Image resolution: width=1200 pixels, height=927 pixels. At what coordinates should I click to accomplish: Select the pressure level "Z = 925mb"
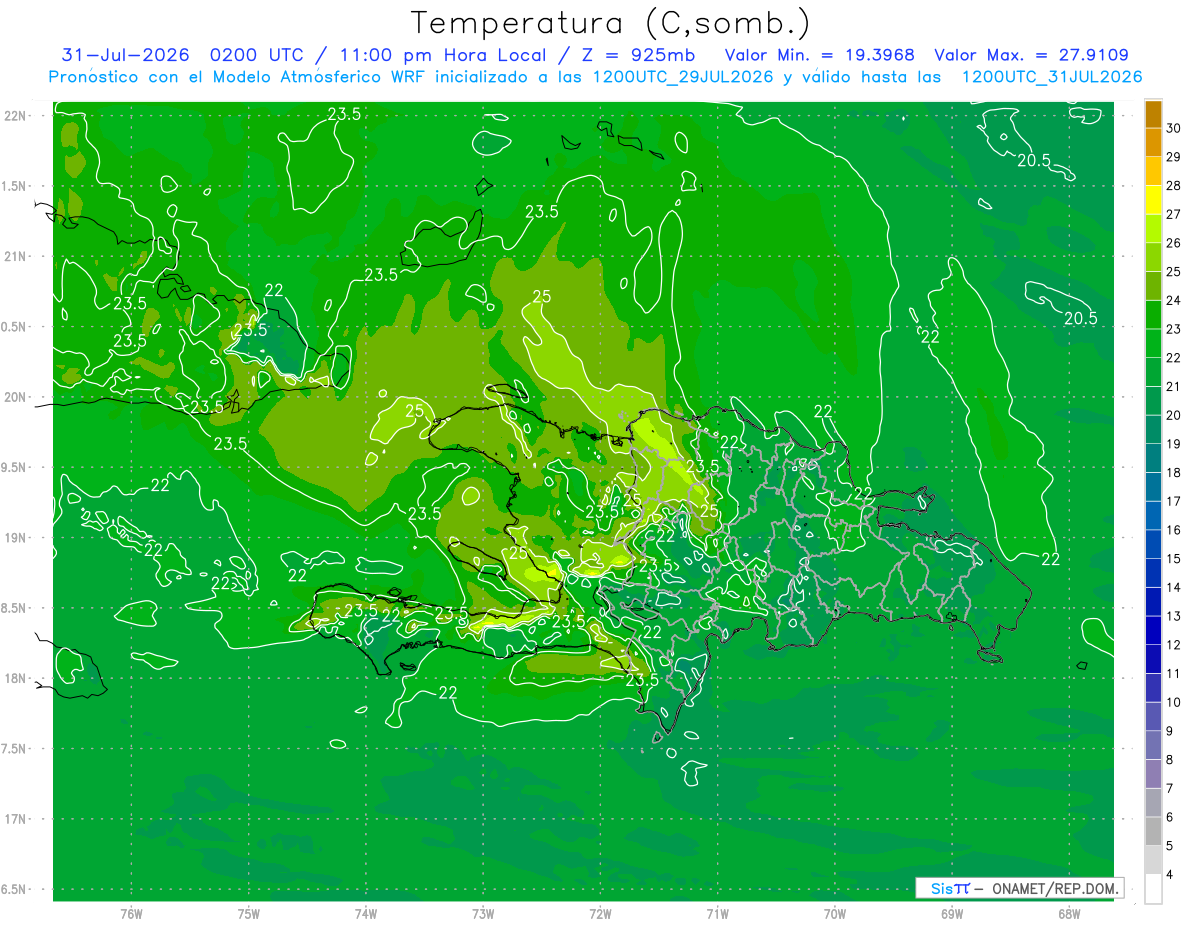coord(640,55)
